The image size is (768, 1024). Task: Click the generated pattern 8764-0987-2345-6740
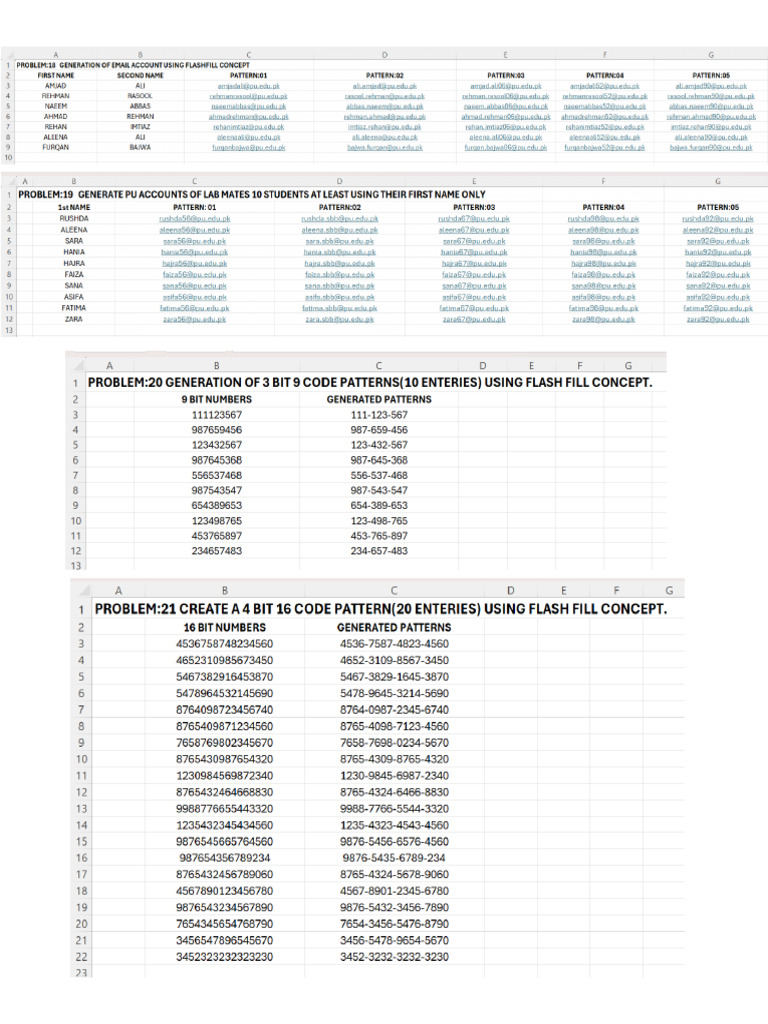[x=394, y=710]
